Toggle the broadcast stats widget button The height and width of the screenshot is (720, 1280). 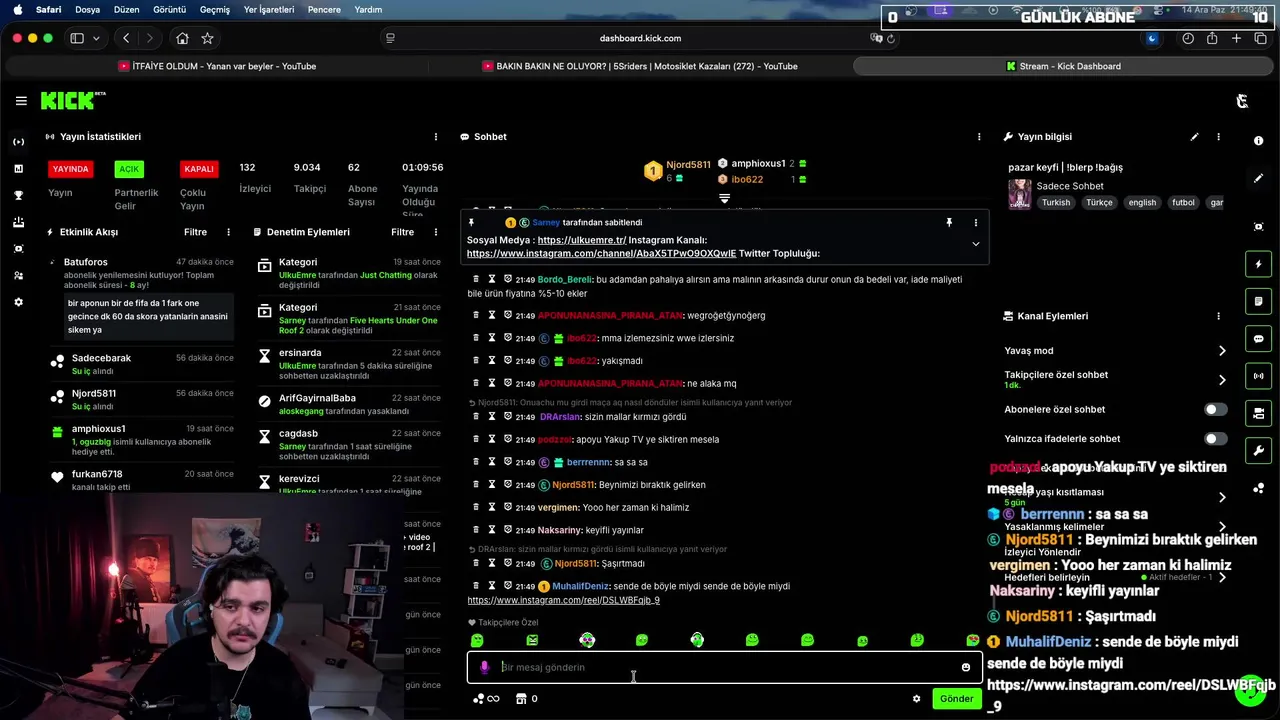tap(1258, 376)
